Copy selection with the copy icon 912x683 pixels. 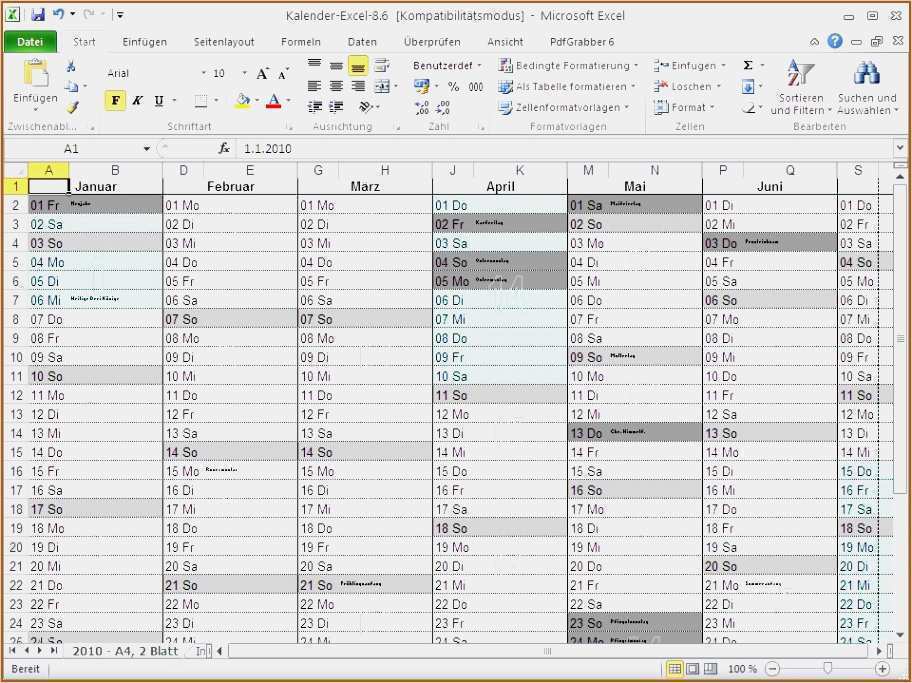tap(71, 87)
